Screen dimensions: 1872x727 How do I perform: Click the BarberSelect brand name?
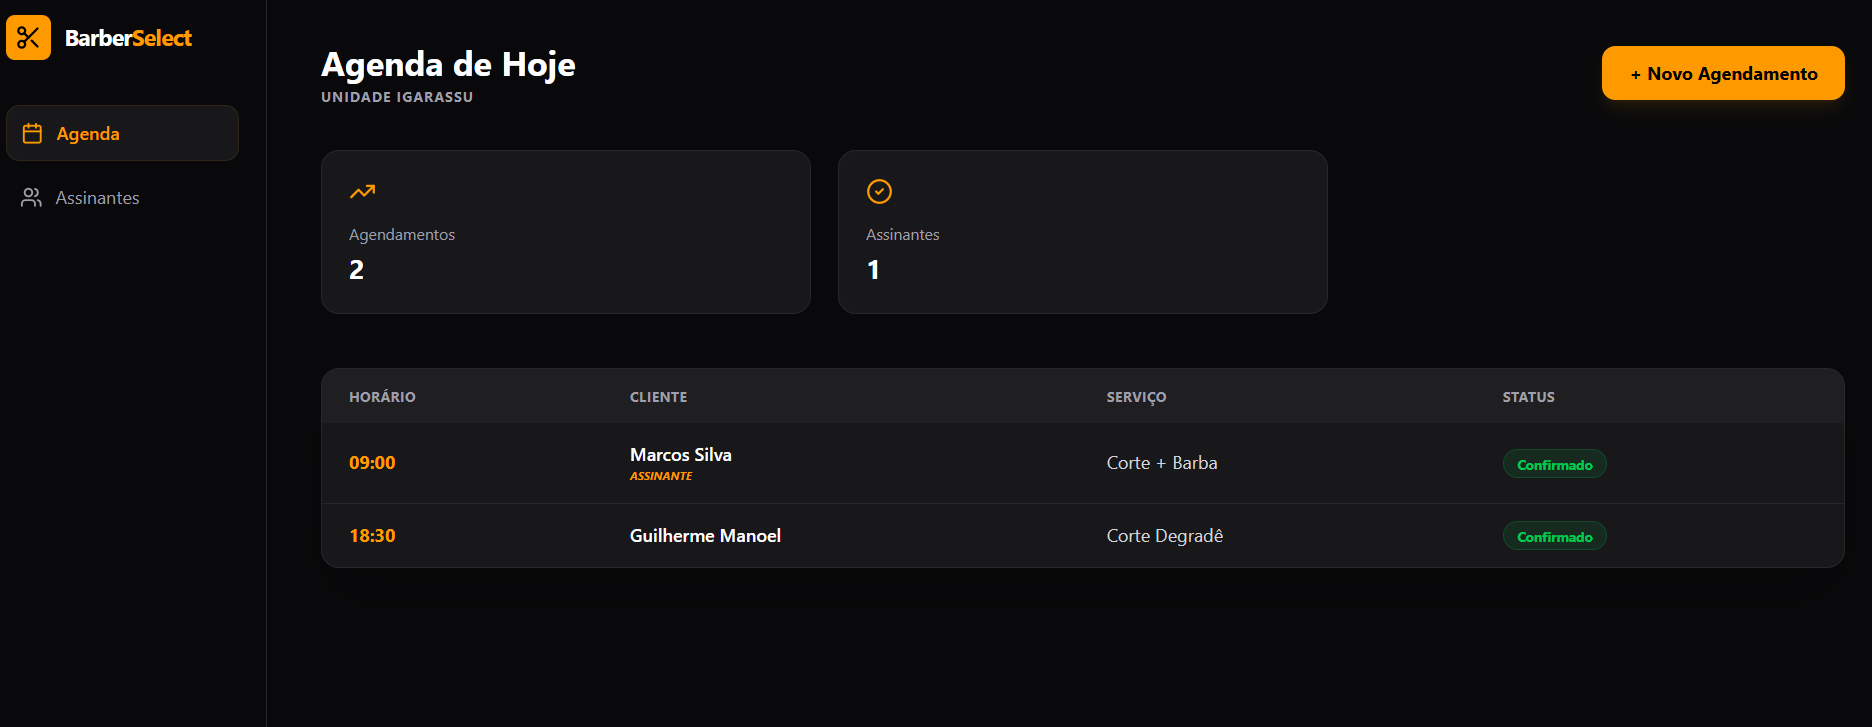[x=128, y=37]
